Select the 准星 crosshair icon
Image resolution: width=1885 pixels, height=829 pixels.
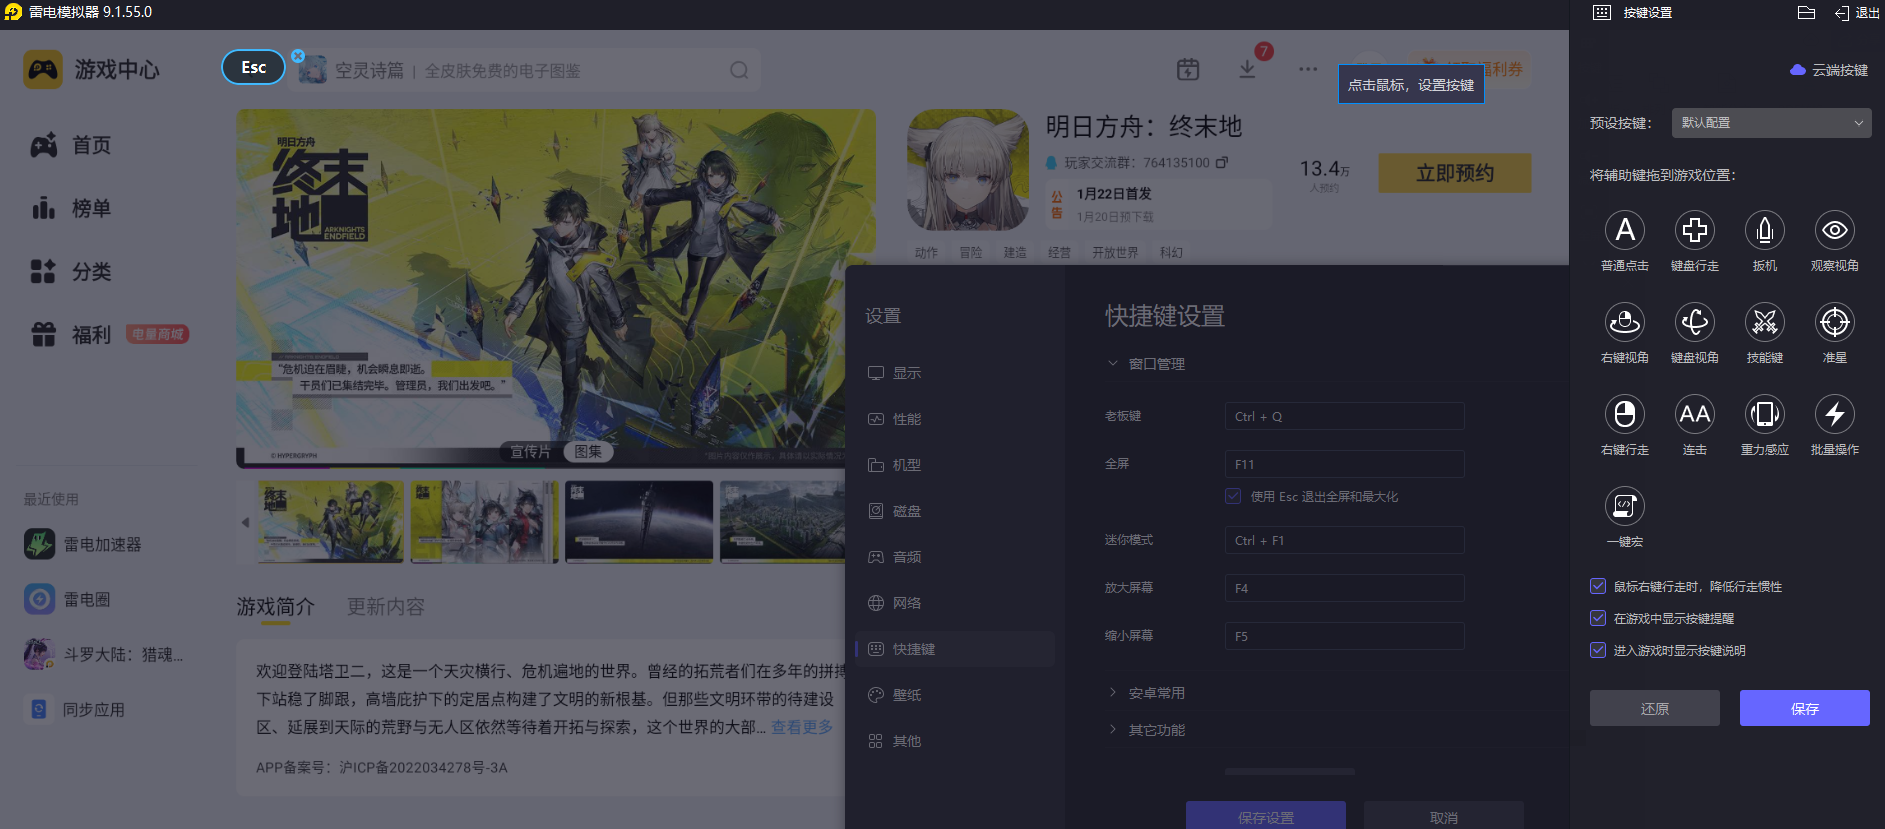click(1835, 323)
